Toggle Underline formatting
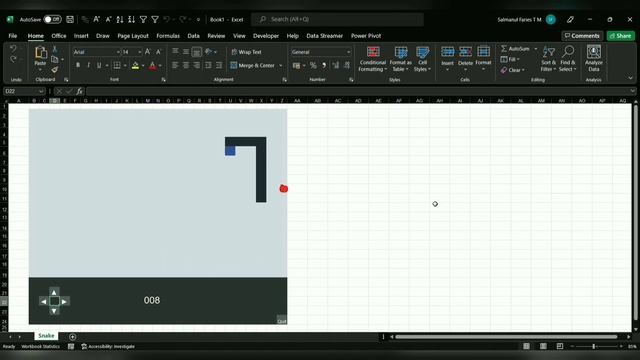Screen dimensions: 640x360 99,65
